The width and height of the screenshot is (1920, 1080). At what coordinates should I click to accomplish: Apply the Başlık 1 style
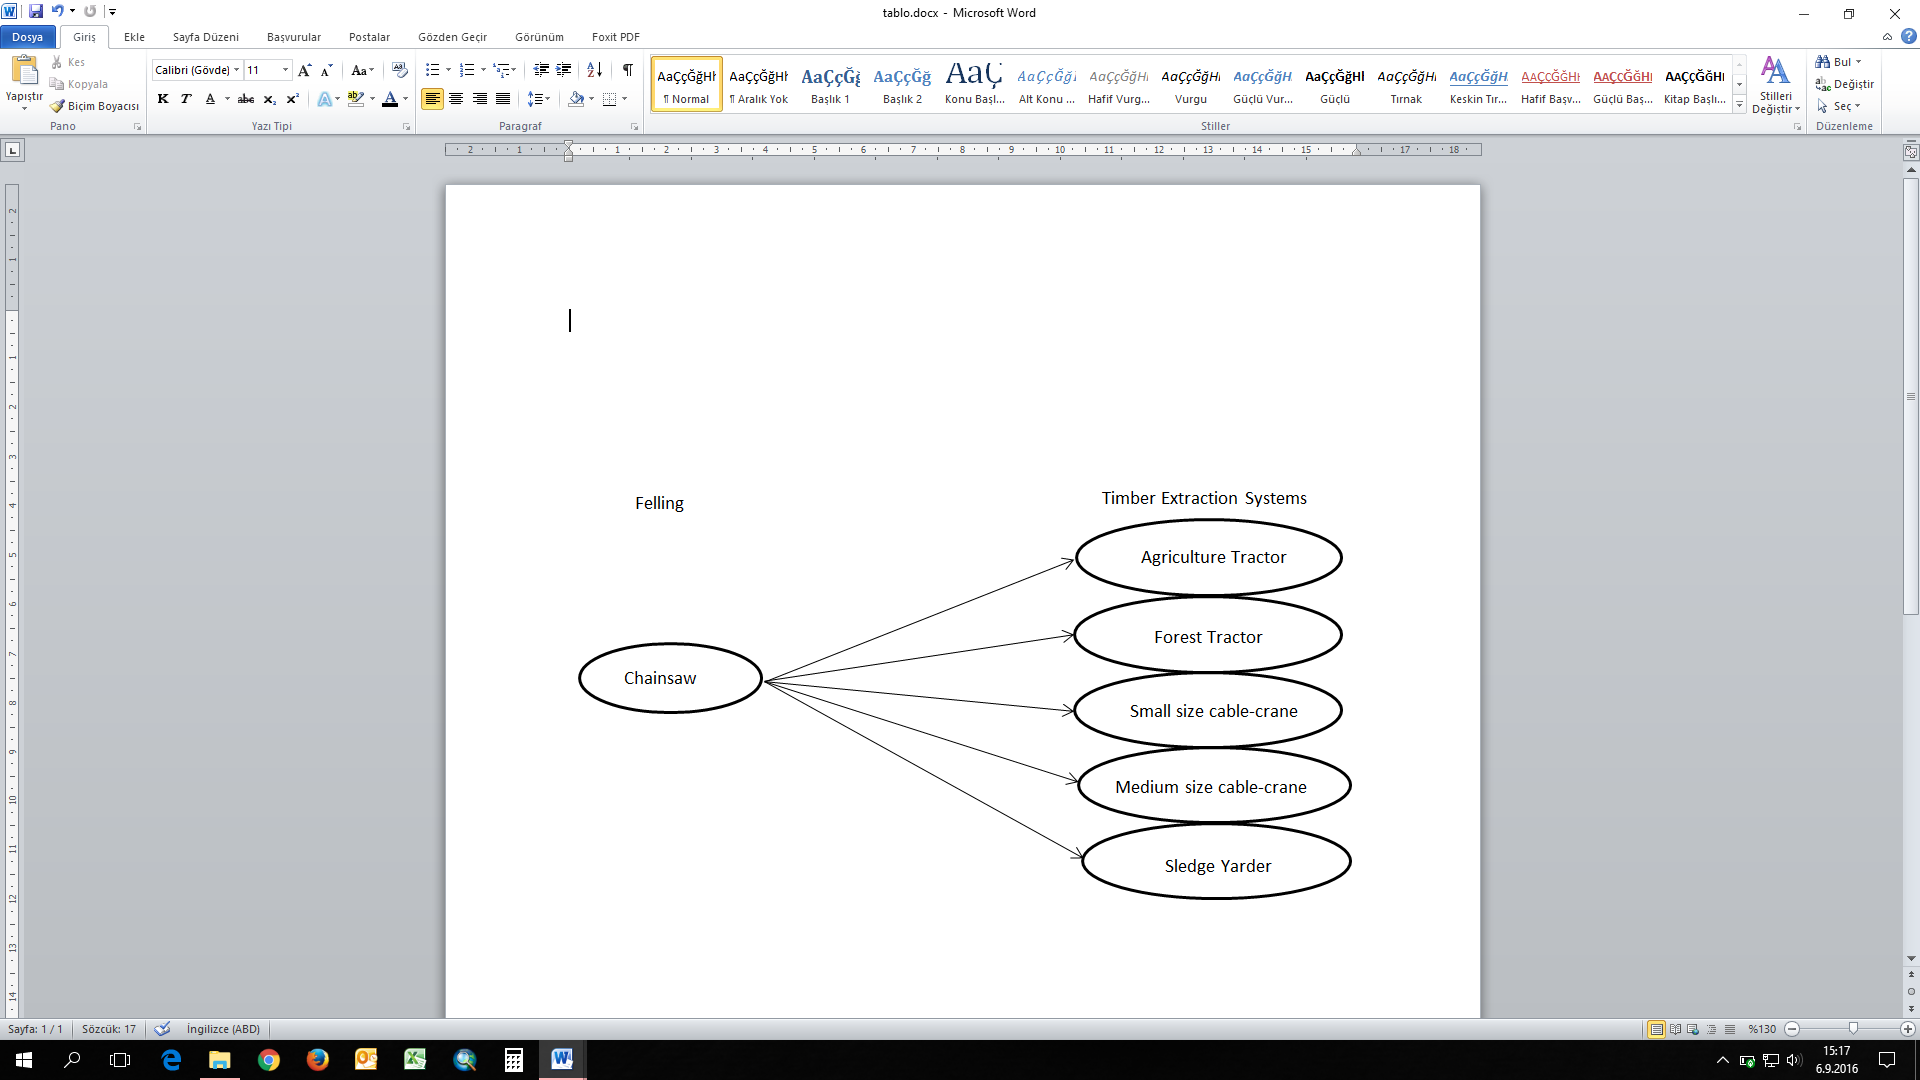pos(830,84)
